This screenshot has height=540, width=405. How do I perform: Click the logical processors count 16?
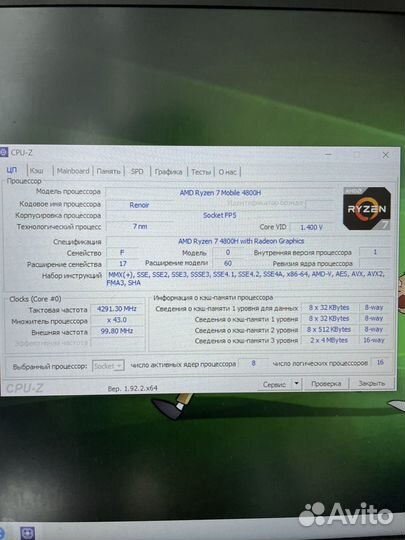pos(381,362)
